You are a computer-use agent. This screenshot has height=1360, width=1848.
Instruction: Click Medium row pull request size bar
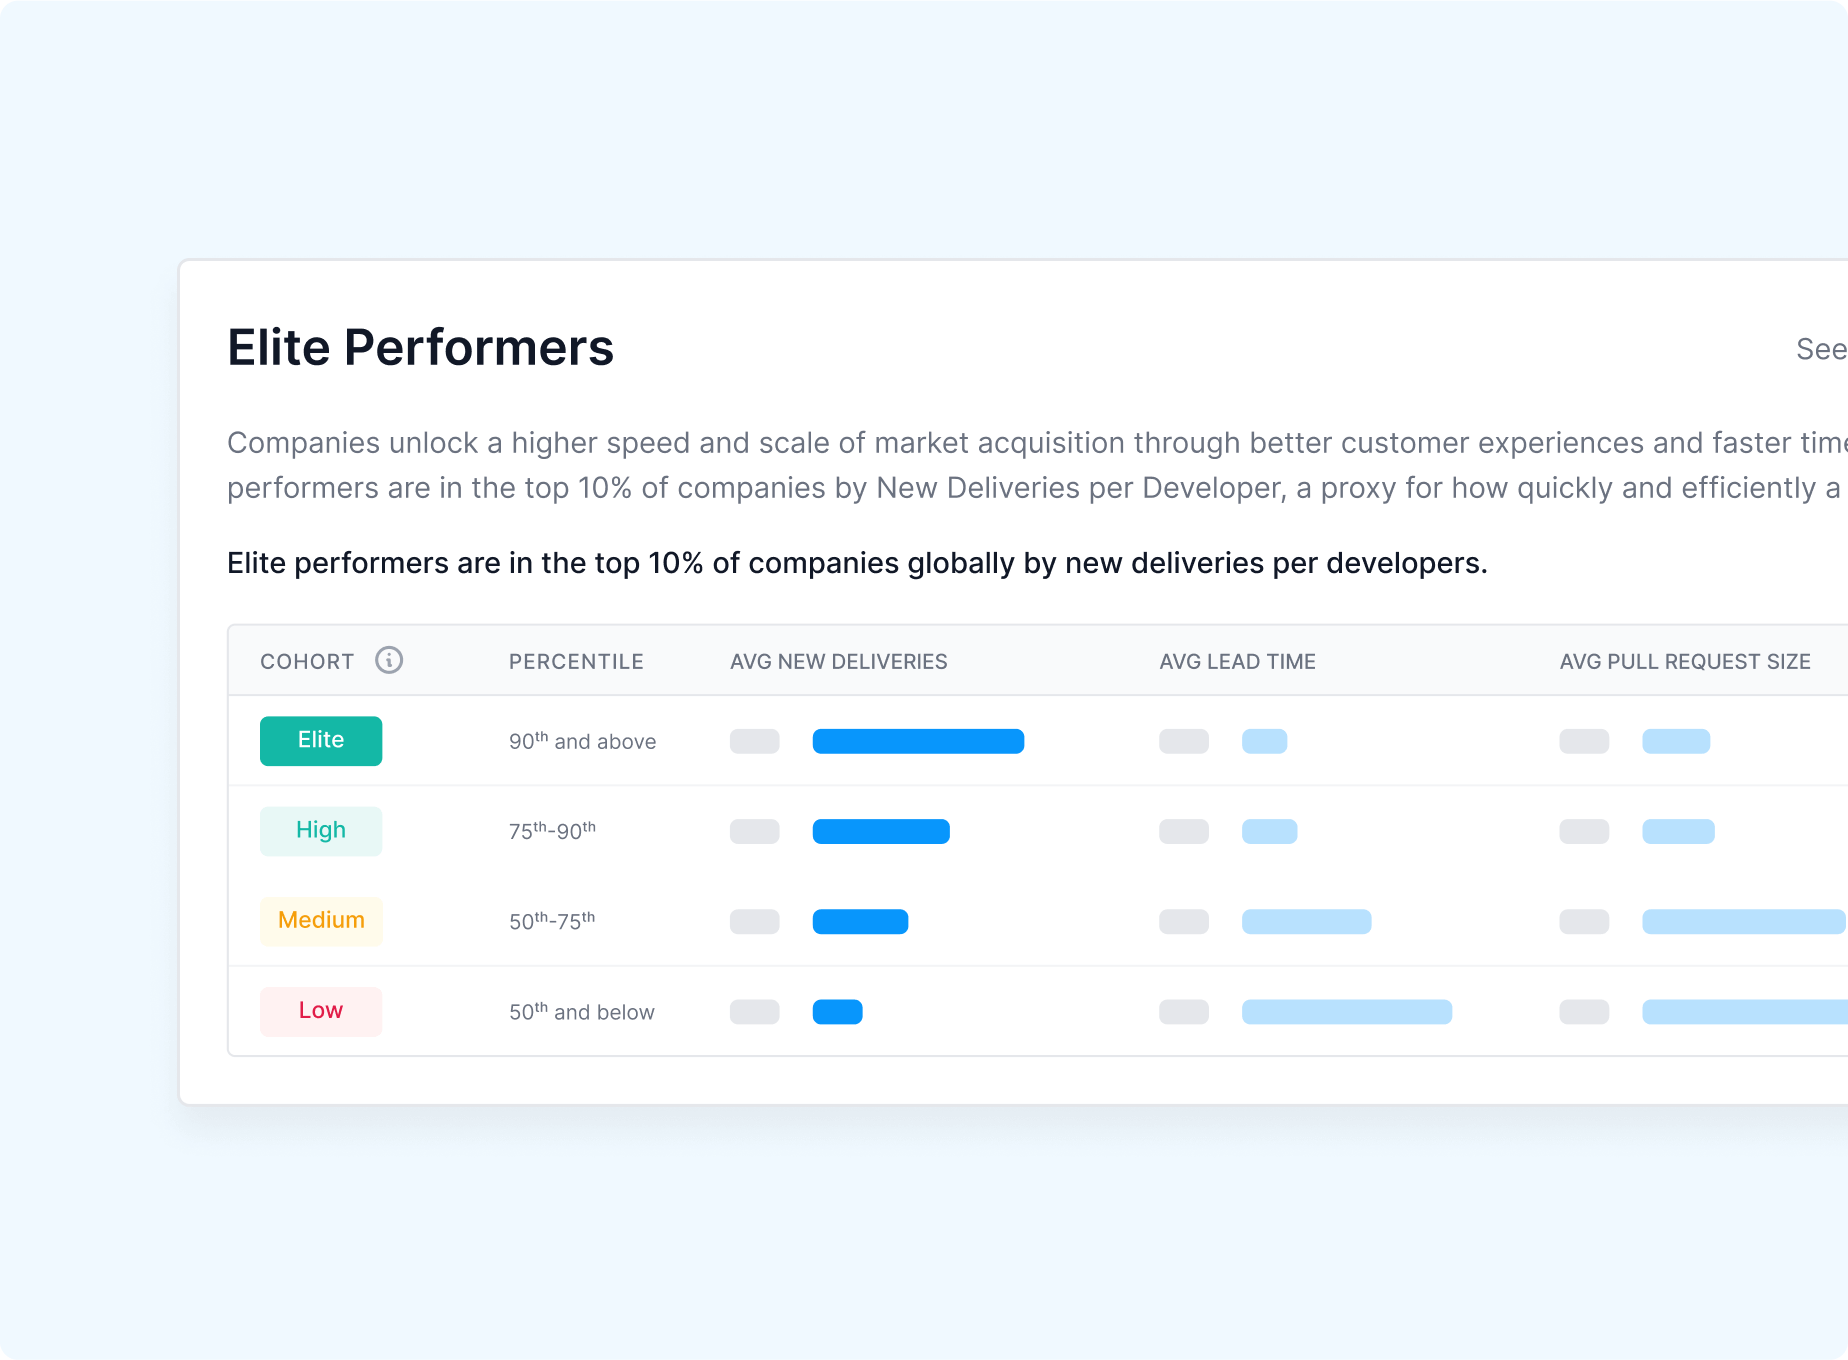(1743, 921)
